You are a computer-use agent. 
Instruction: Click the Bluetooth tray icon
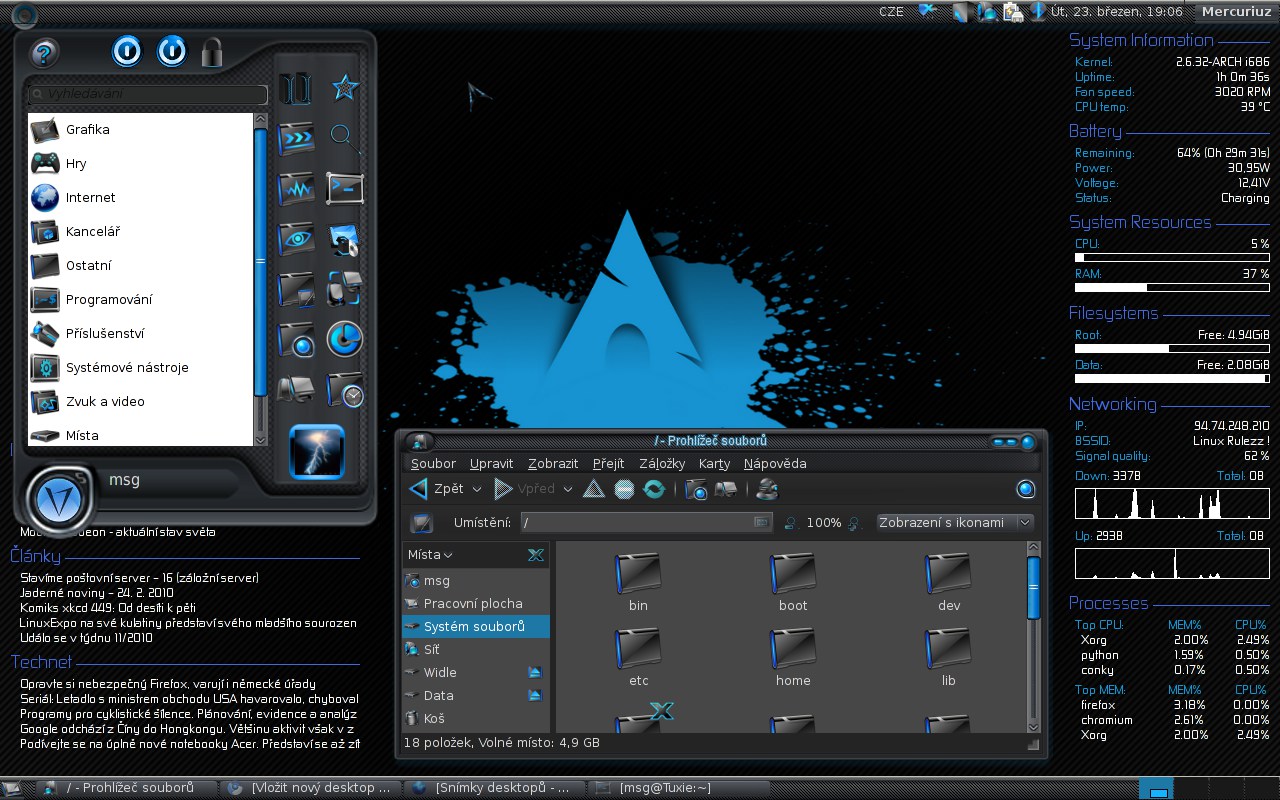[1038, 12]
